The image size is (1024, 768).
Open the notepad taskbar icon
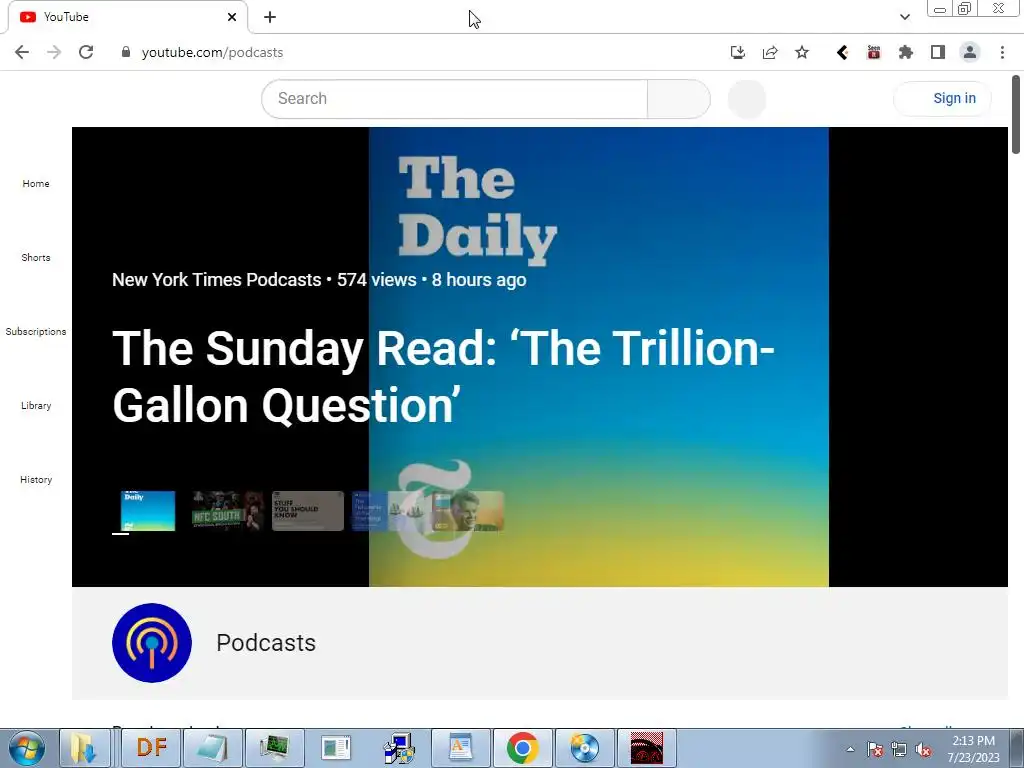click(x=212, y=748)
